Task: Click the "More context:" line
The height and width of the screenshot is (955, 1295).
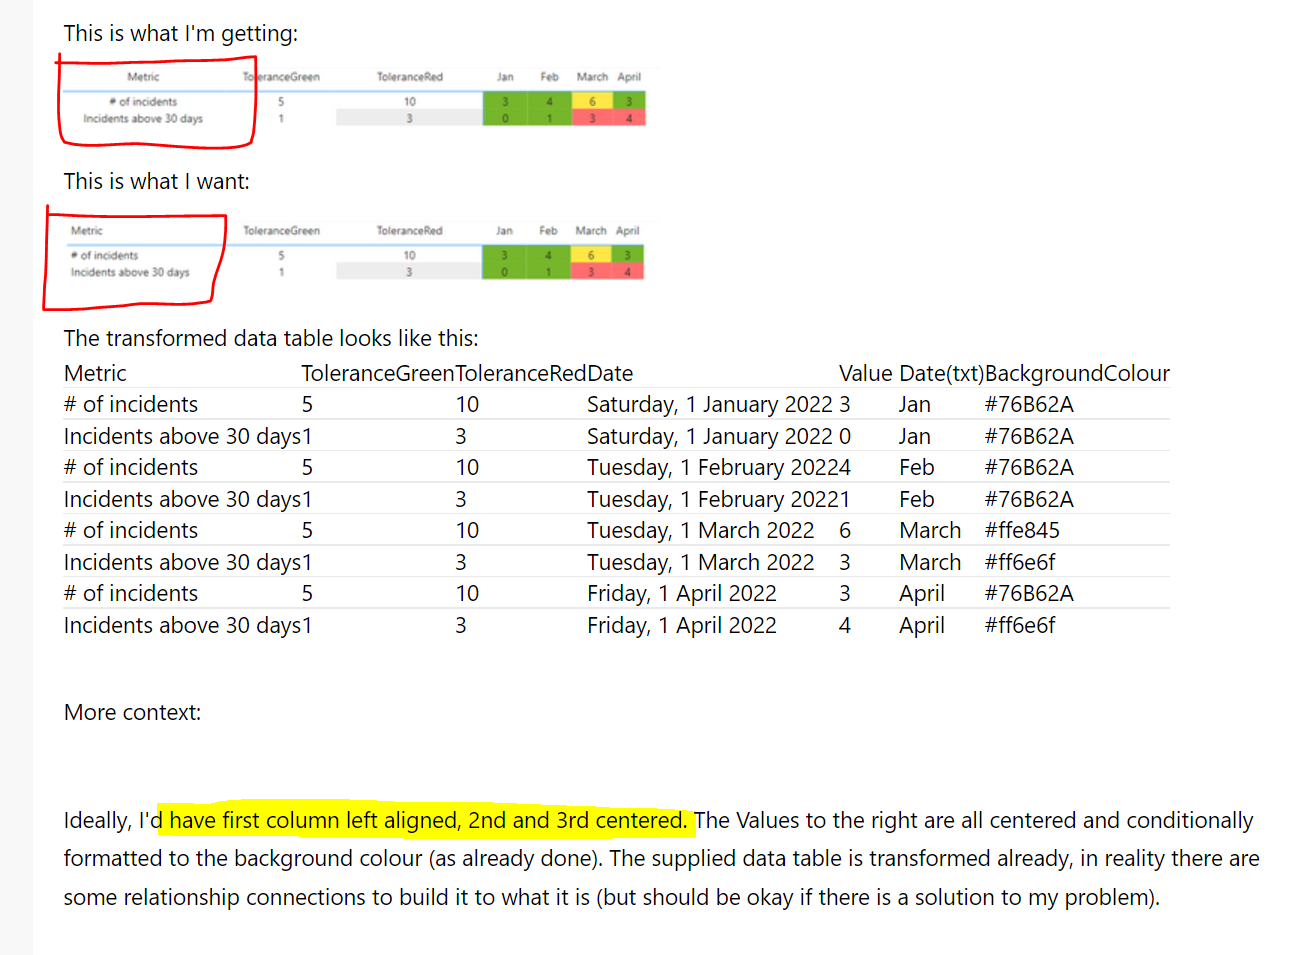Action: [x=132, y=712]
